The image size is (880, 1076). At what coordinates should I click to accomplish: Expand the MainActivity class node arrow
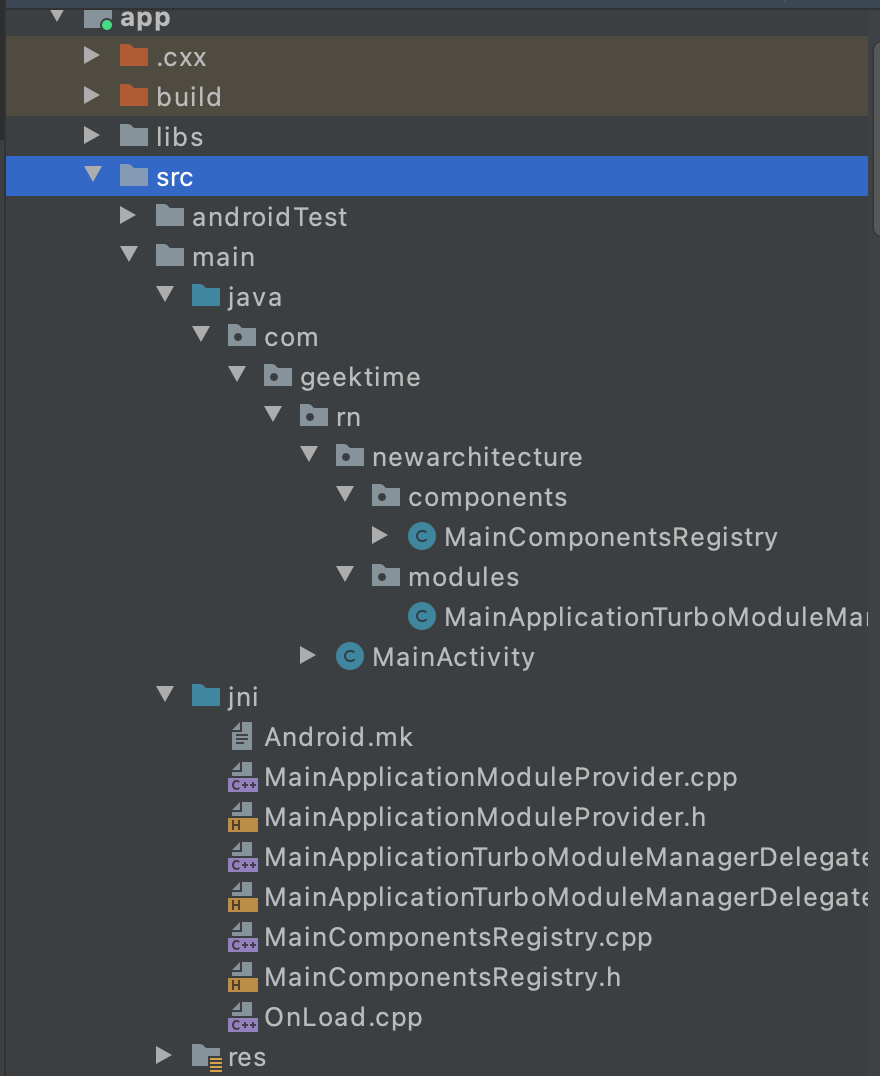click(x=308, y=656)
